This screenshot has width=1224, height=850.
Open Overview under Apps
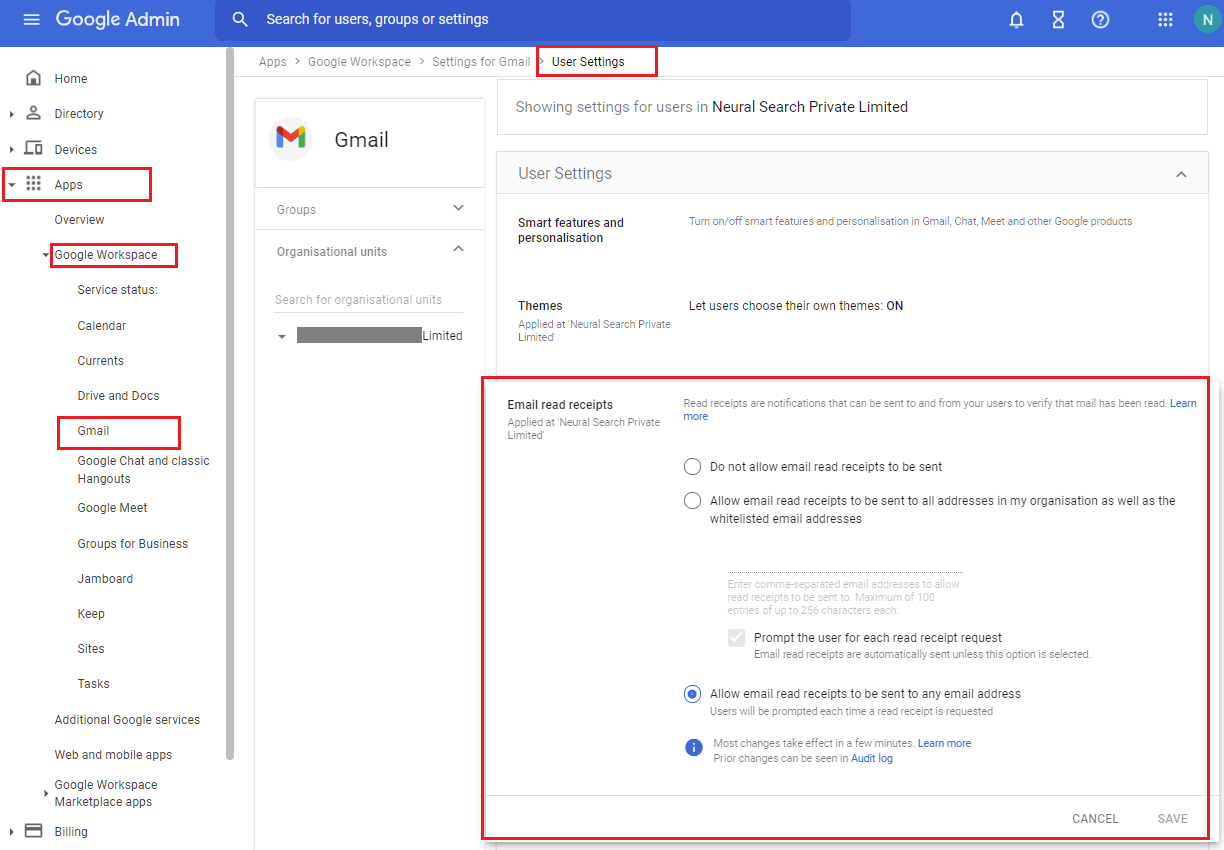click(79, 220)
